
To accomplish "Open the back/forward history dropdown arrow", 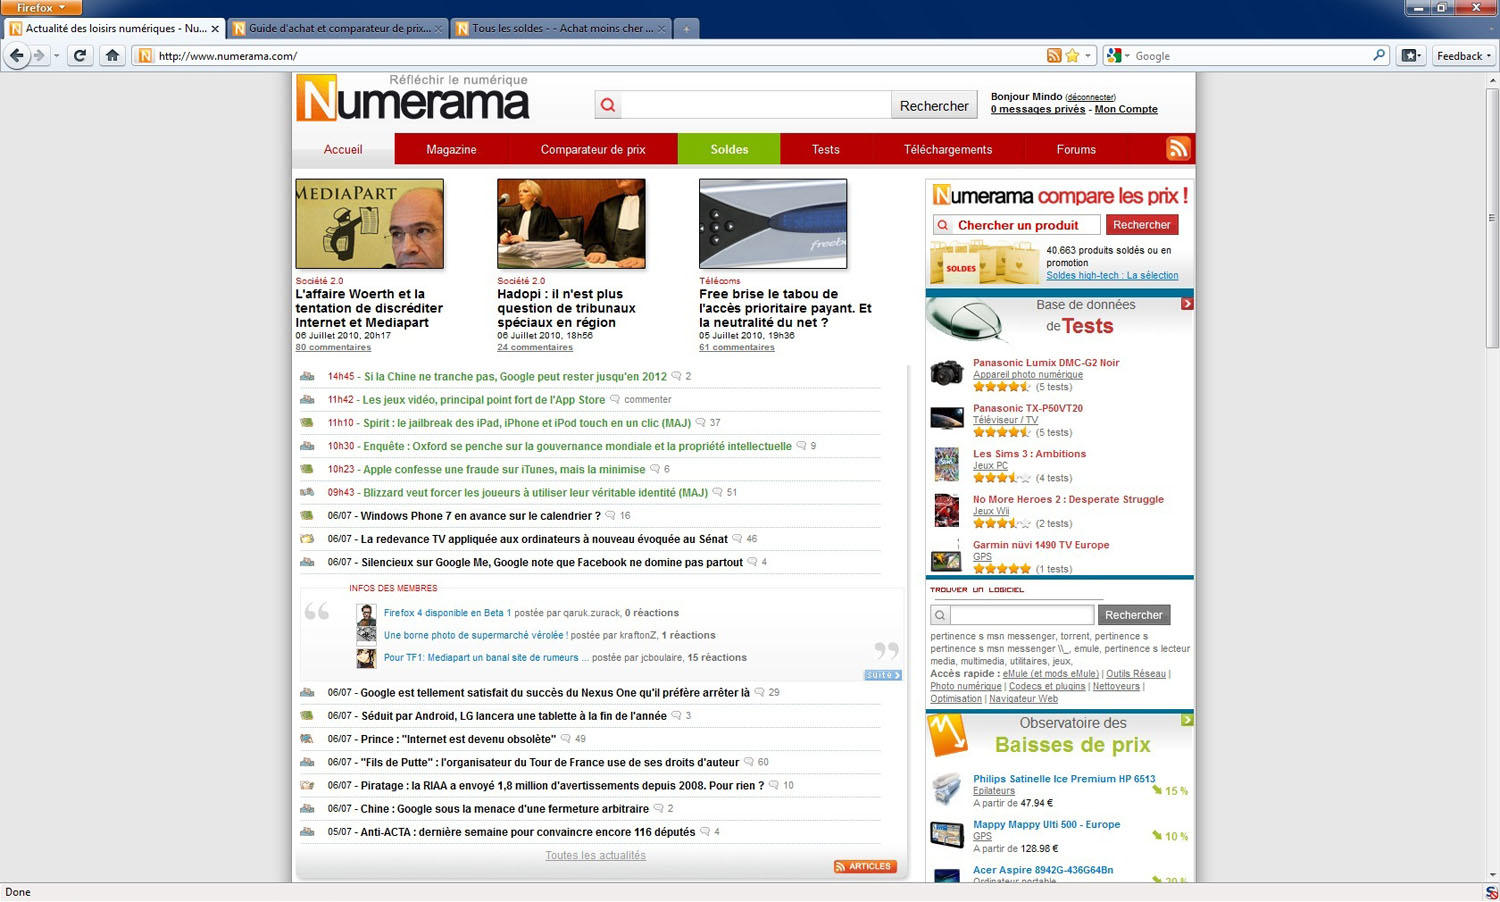I will [x=56, y=56].
